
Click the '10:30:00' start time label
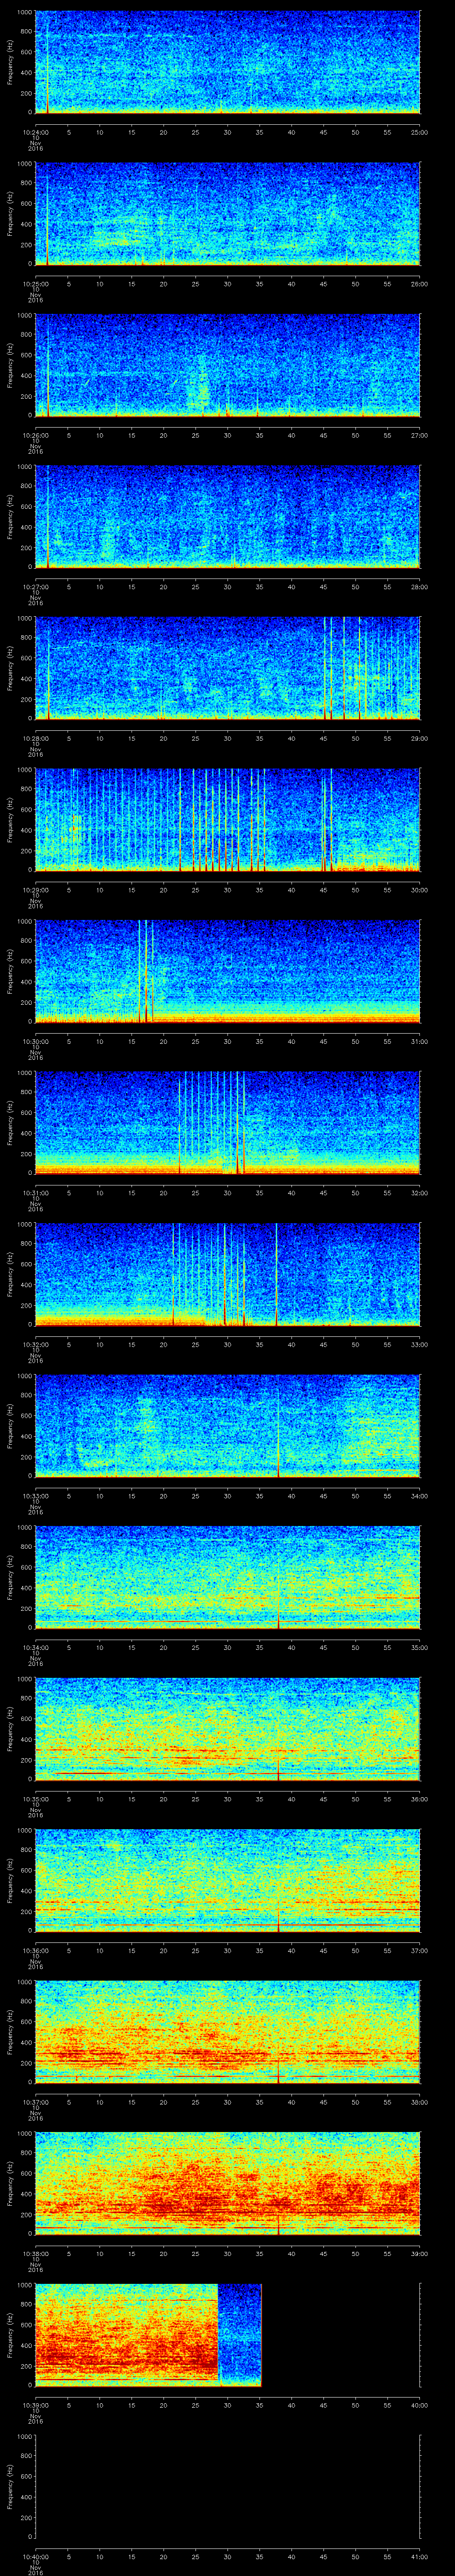click(35, 1041)
